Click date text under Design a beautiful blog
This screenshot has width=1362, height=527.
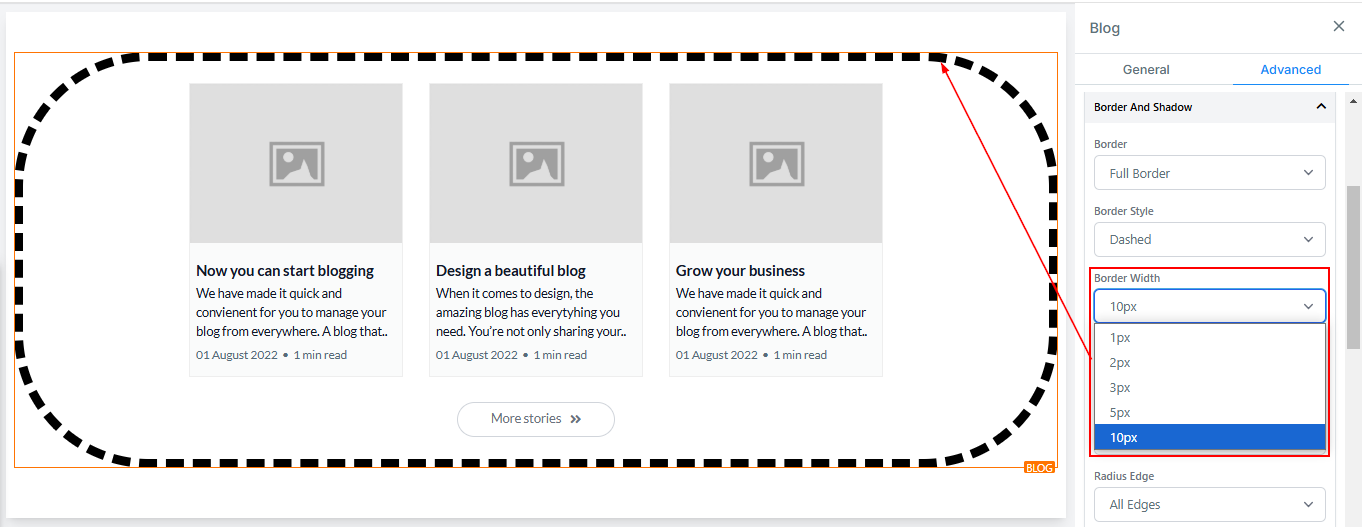[477, 355]
